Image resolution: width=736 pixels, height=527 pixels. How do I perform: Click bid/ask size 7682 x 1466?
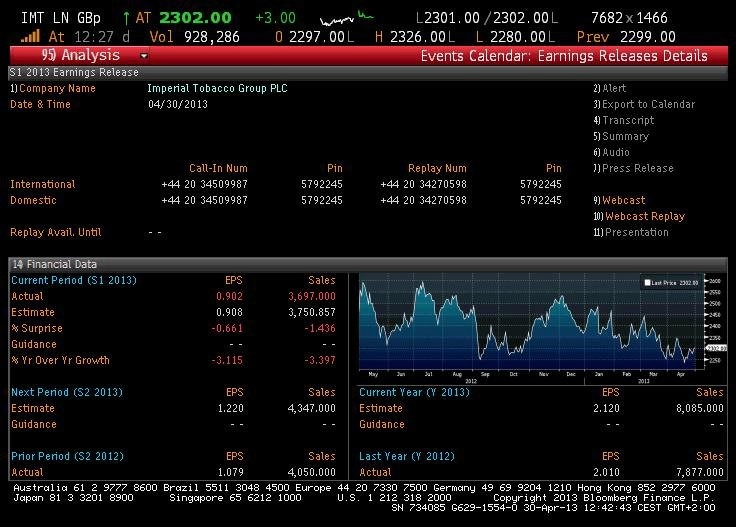click(629, 18)
